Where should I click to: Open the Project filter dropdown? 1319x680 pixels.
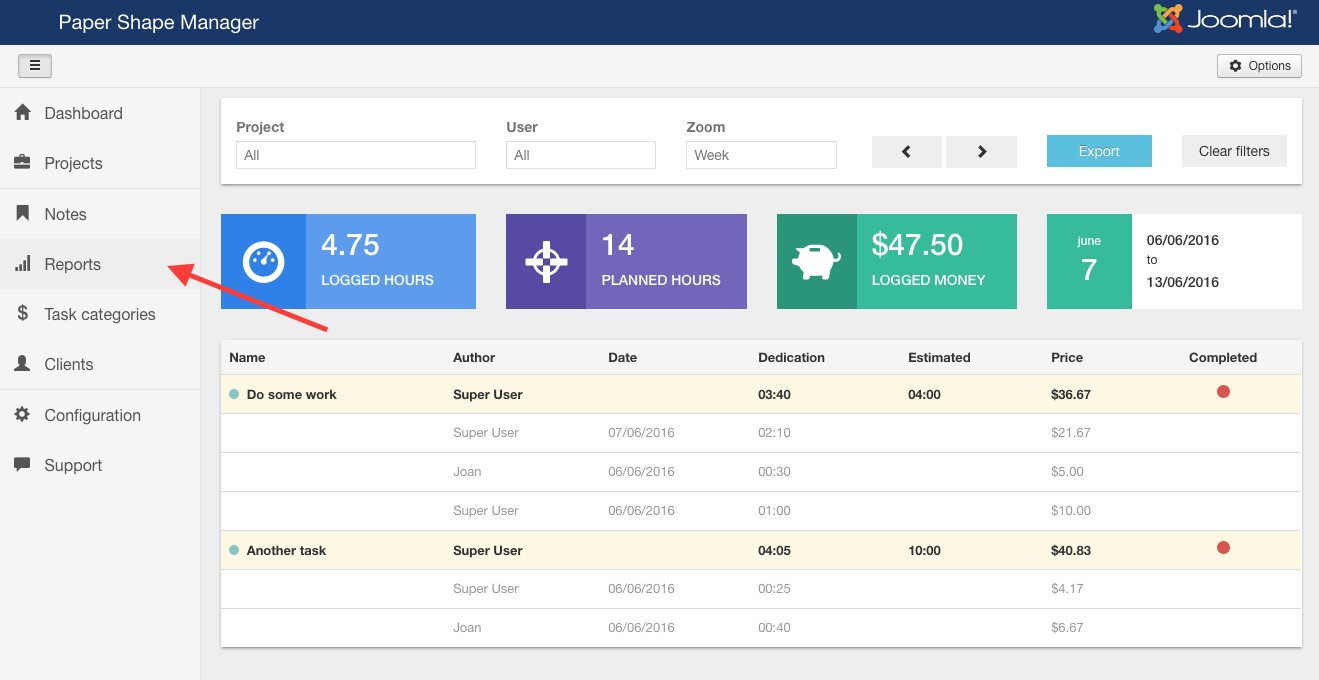coord(356,155)
